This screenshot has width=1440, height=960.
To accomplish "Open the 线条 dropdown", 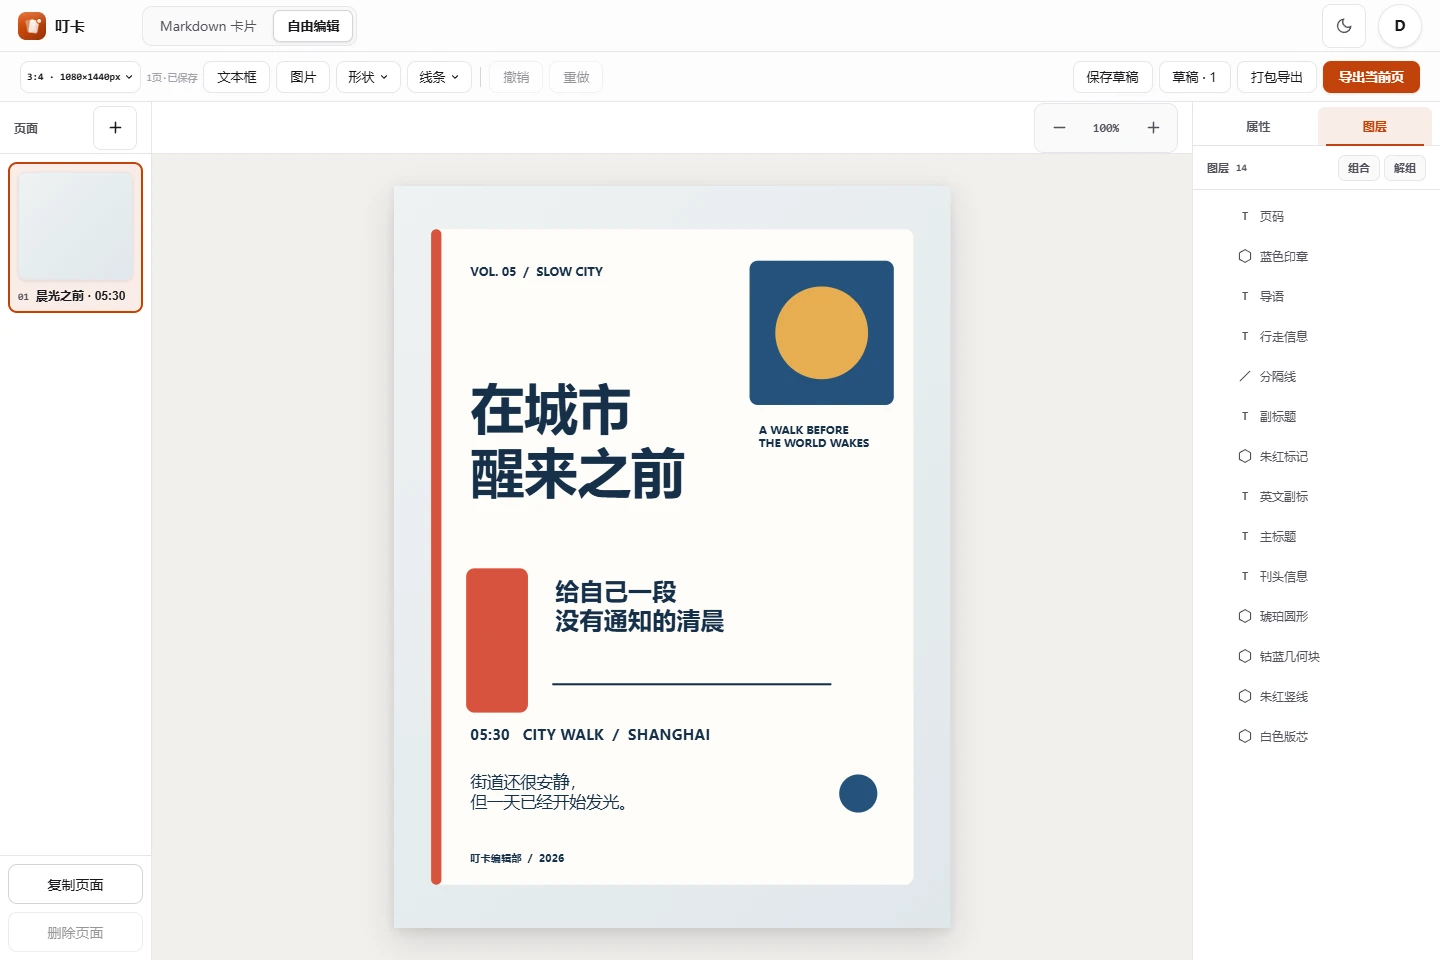I will click(x=439, y=77).
